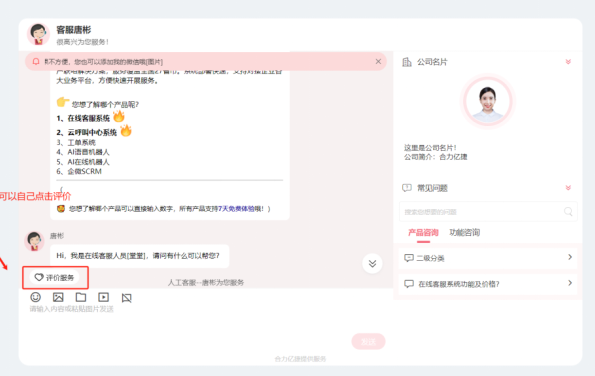Click the pink 发送 send button
The height and width of the screenshot is (376, 595).
point(368,341)
